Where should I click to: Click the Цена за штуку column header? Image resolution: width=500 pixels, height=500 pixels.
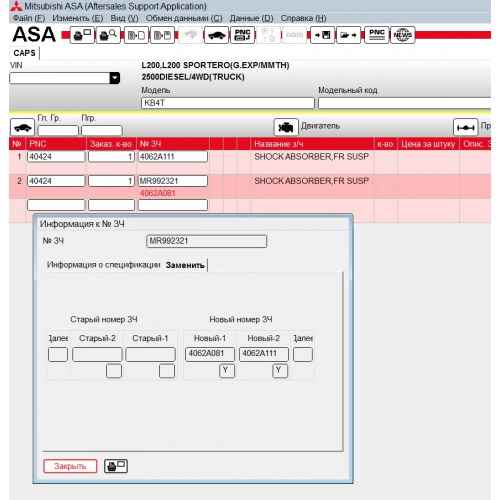[428, 144]
